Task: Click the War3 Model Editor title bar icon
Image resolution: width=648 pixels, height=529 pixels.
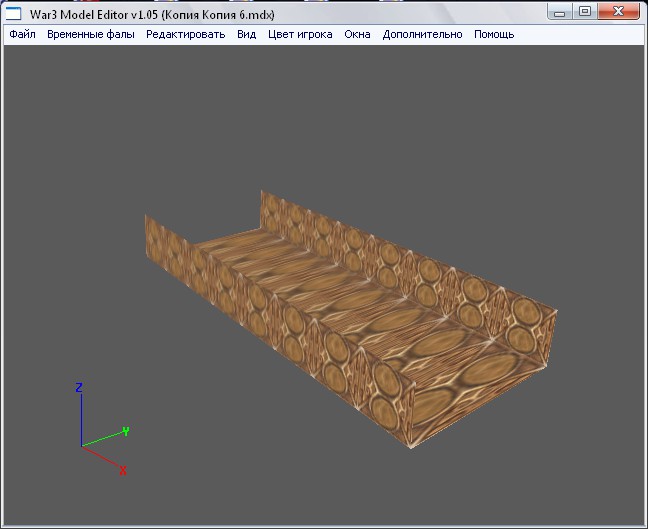Action: pos(14,13)
